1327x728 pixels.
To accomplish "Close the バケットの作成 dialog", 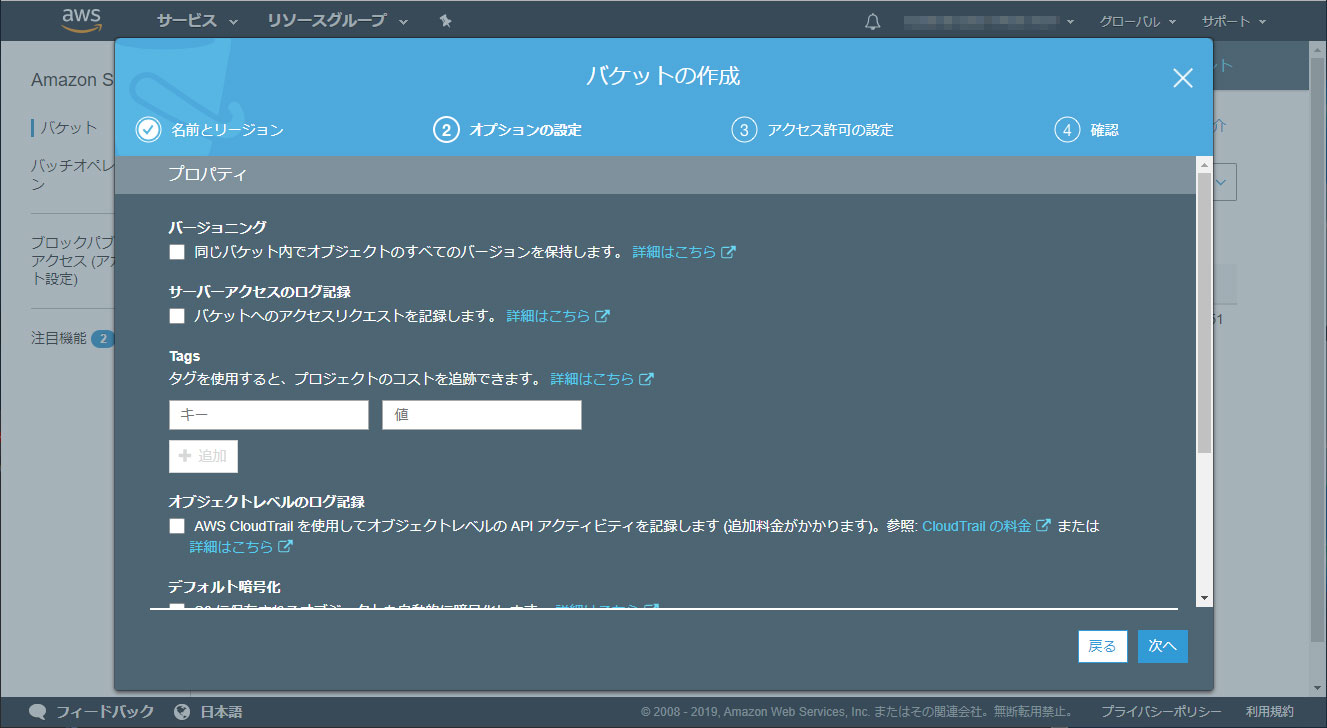I will point(1182,78).
